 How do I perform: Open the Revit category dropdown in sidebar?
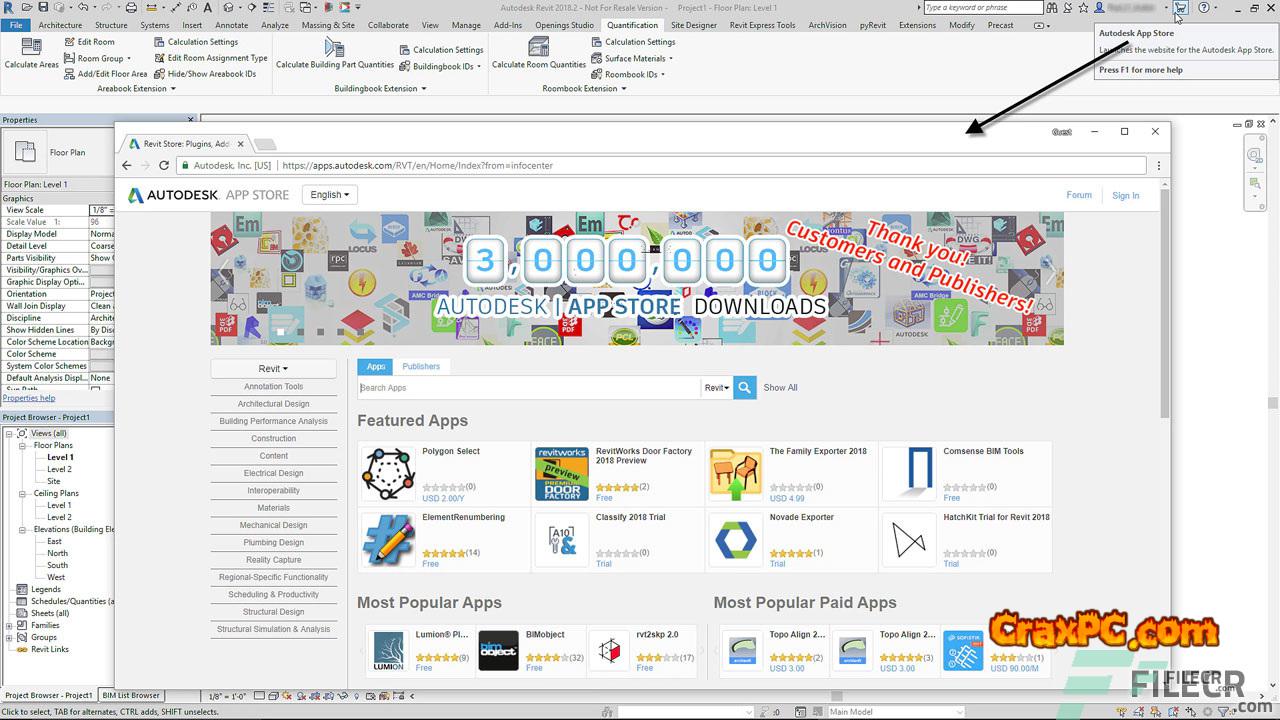point(273,368)
